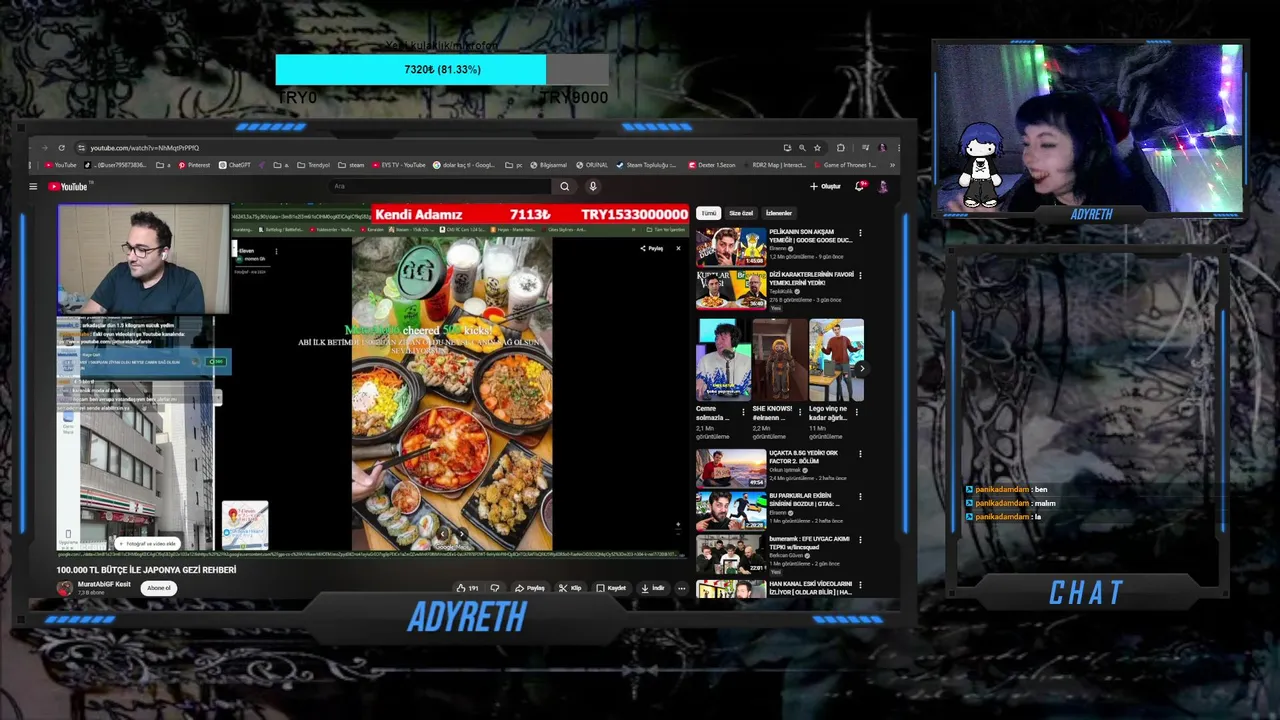Open the RDR2 Map bookmark

click(775, 165)
